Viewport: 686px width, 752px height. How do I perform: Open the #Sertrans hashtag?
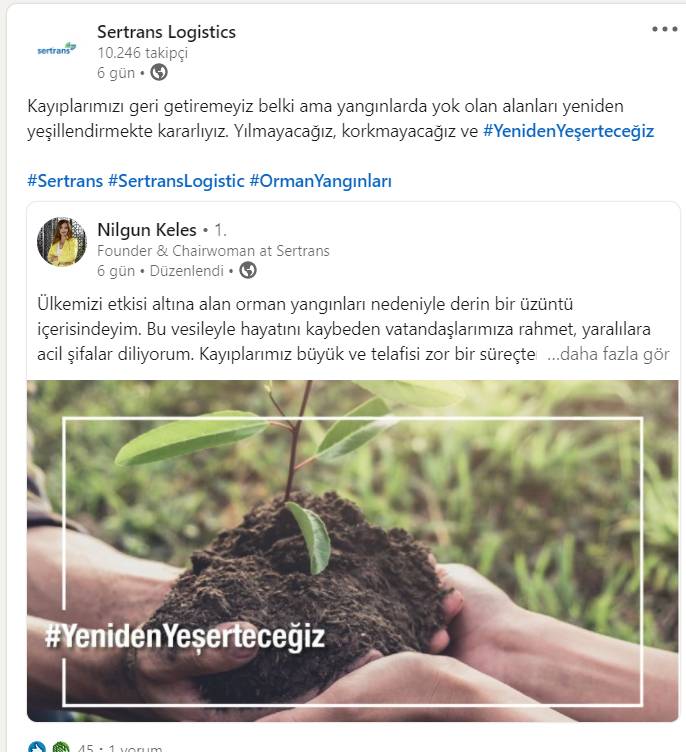[65, 181]
